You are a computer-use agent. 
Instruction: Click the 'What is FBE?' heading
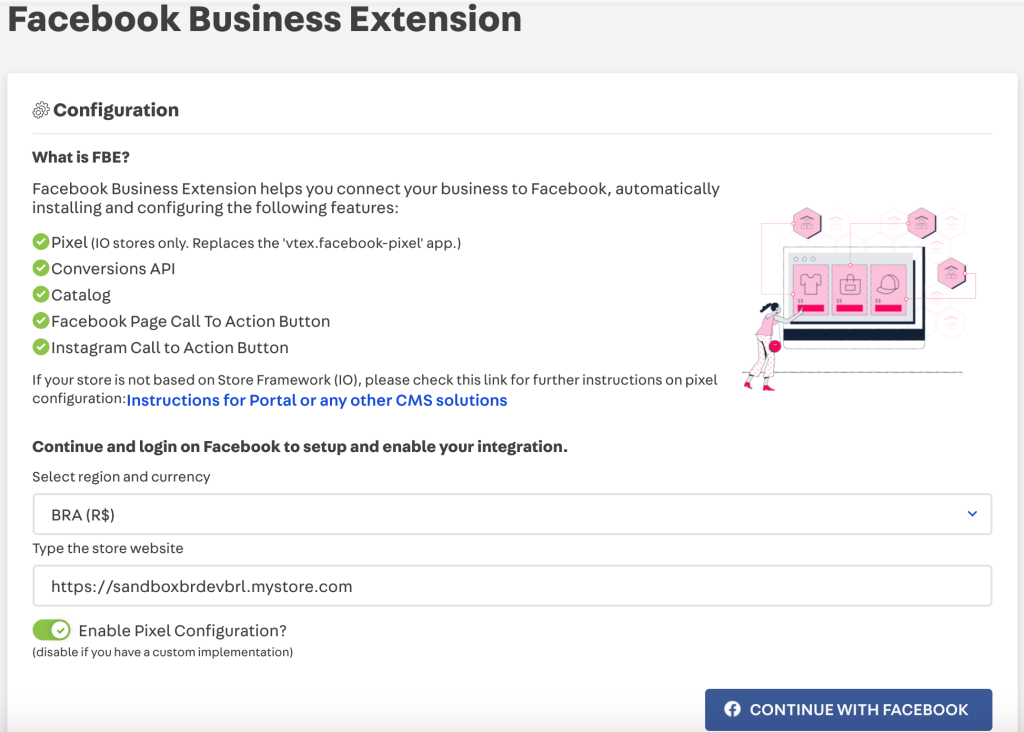pyautogui.click(x=81, y=157)
